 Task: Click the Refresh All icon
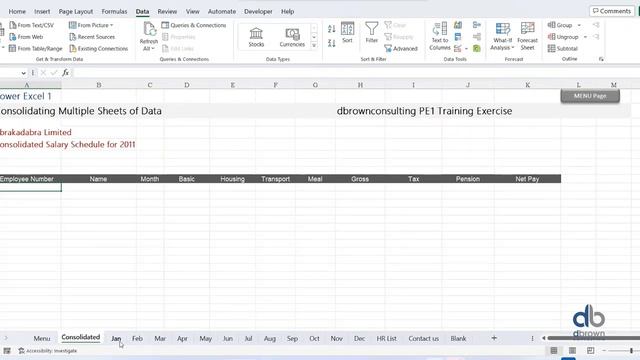(149, 29)
